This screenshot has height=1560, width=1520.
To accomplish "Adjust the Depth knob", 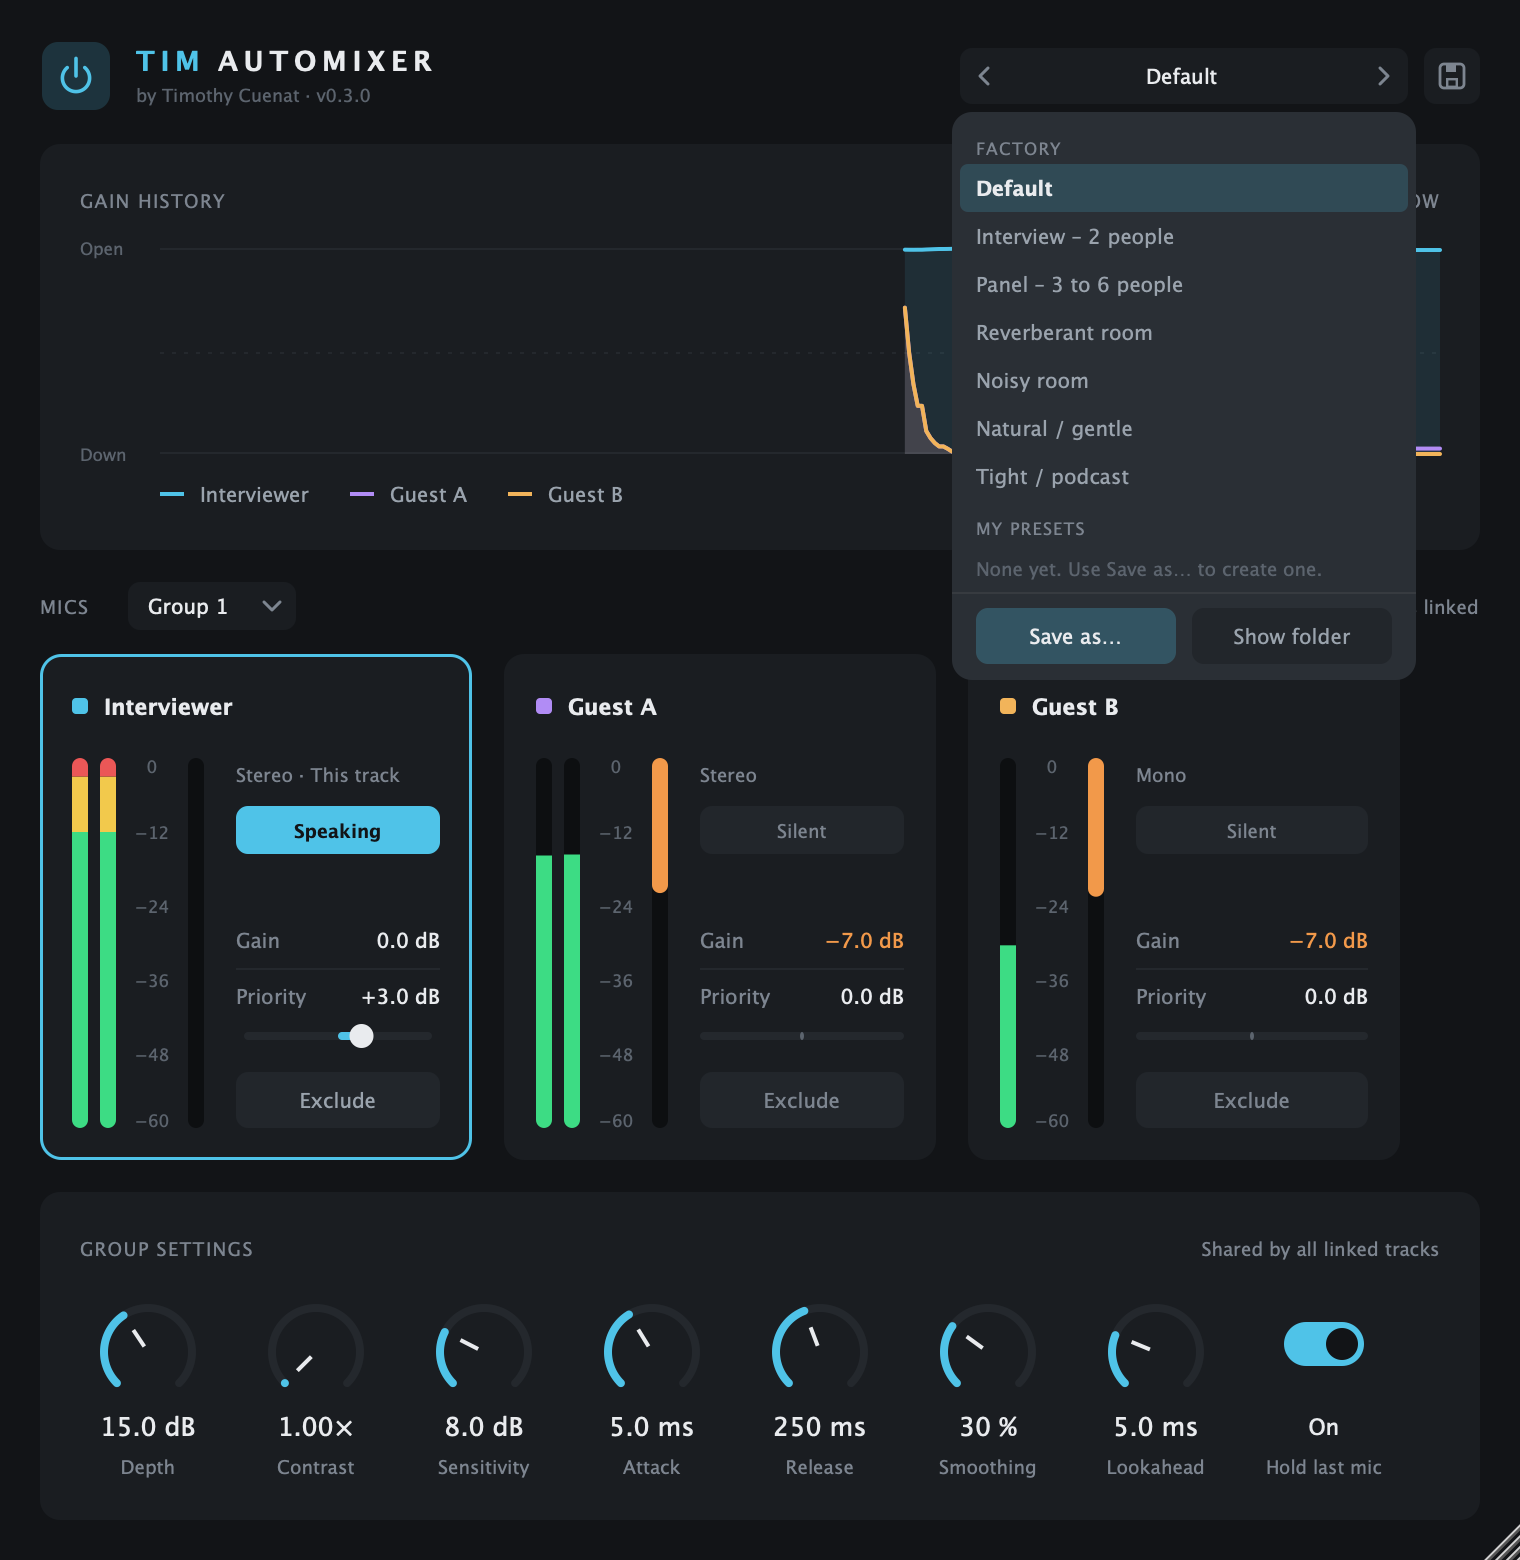I will pyautogui.click(x=148, y=1348).
